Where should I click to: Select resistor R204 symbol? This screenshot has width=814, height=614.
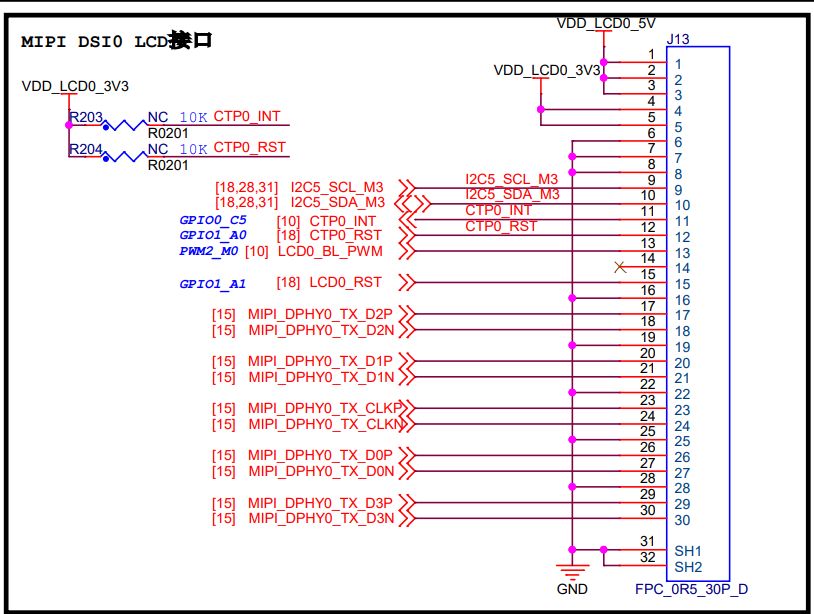(x=124, y=156)
